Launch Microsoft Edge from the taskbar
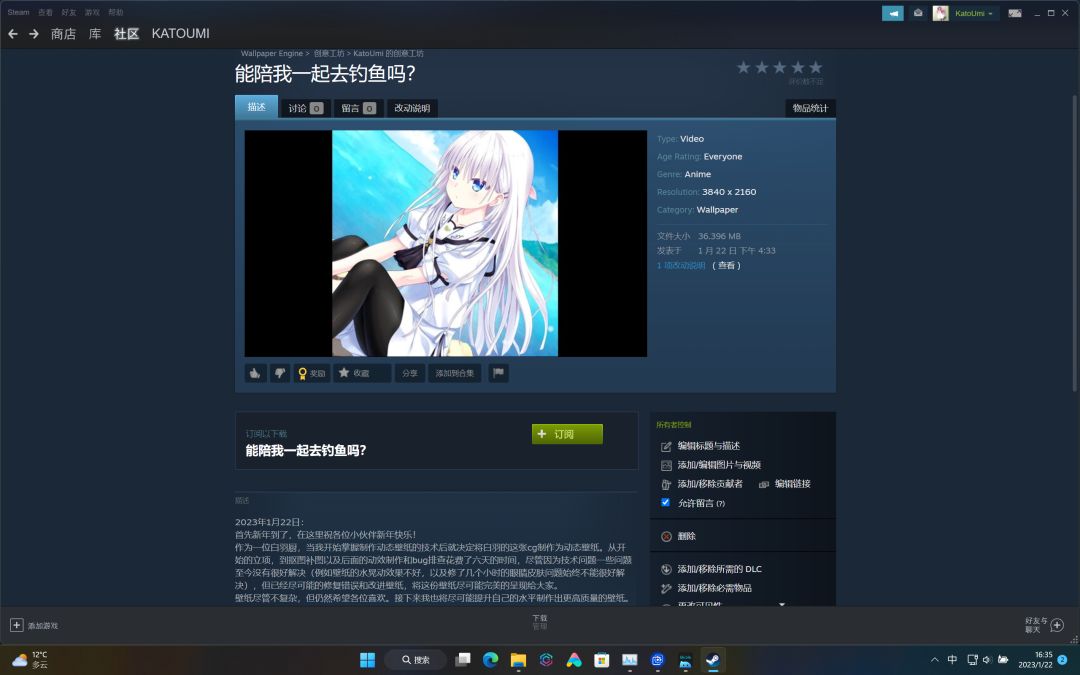This screenshot has height=675, width=1080. click(490, 660)
